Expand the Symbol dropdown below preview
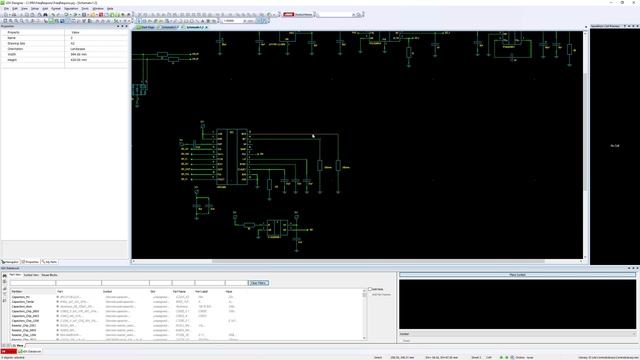Viewport: 640px width, 360px height. pos(633,334)
